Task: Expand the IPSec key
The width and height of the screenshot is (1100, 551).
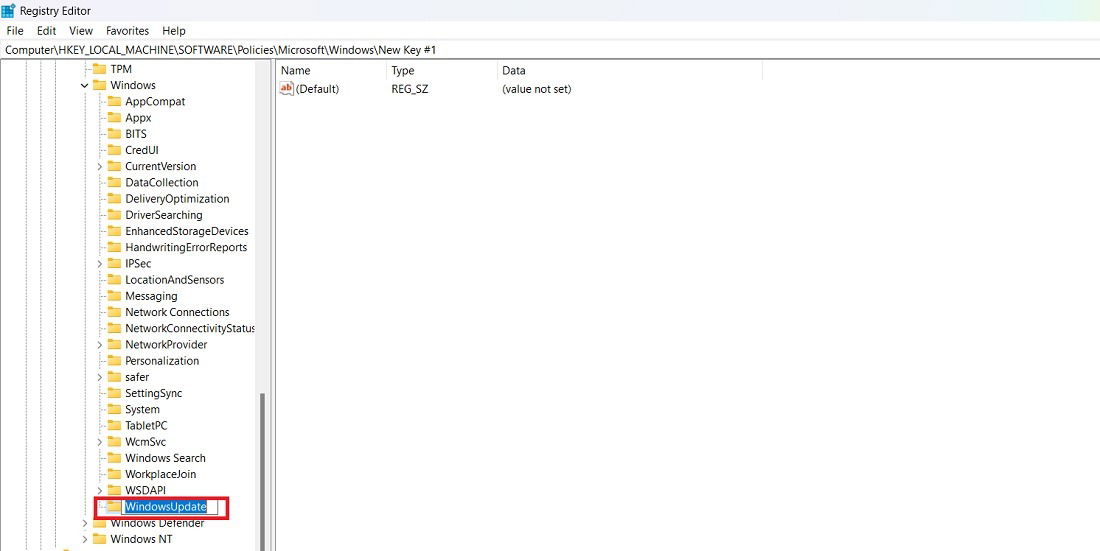Action: [99, 264]
